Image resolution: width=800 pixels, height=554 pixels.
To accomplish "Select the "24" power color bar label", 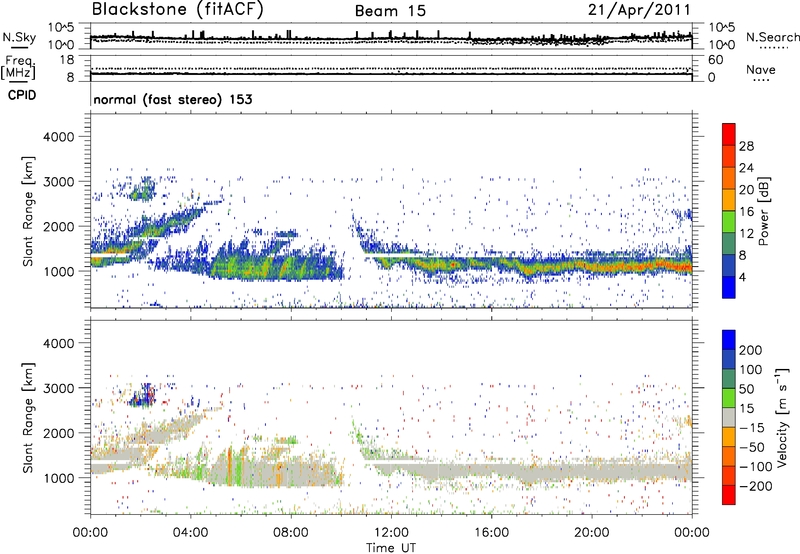I will pos(746,168).
